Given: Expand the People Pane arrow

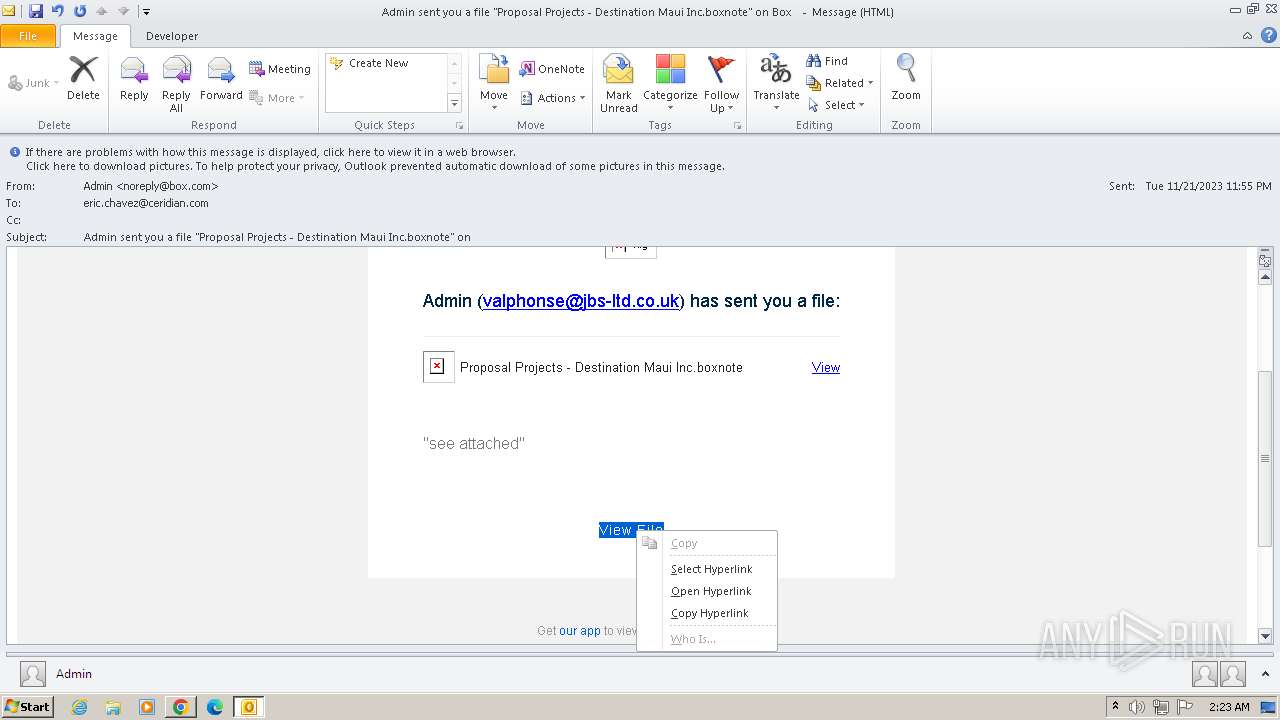Looking at the screenshot, I should (1266, 674).
